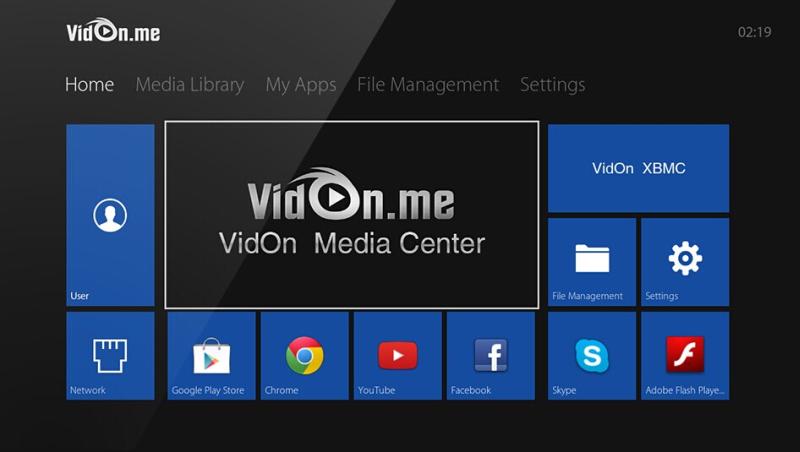Open the Settings tab in navigation
This screenshot has width=800, height=452.
tap(552, 85)
